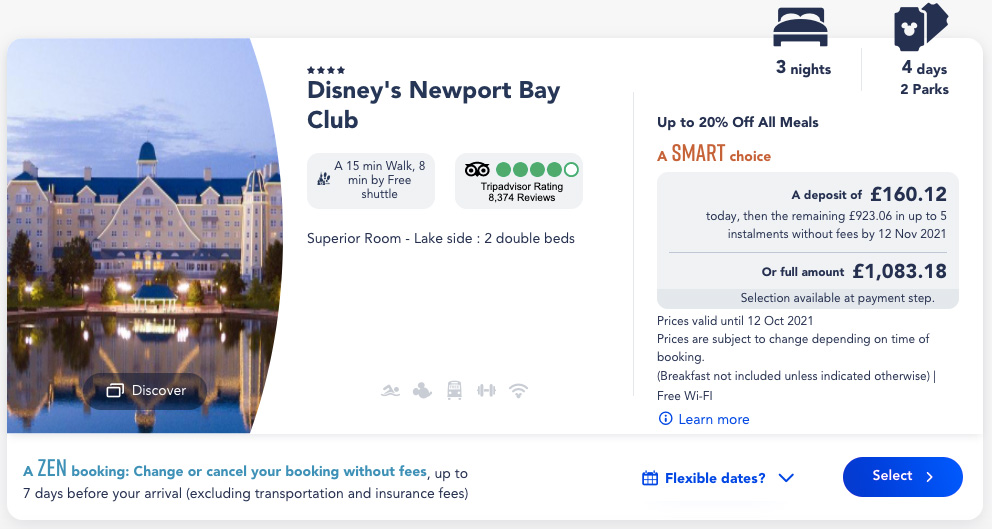This screenshot has height=529, width=992.
Task: Open Disney's Newport Bay Club hotel title
Action: point(433,104)
